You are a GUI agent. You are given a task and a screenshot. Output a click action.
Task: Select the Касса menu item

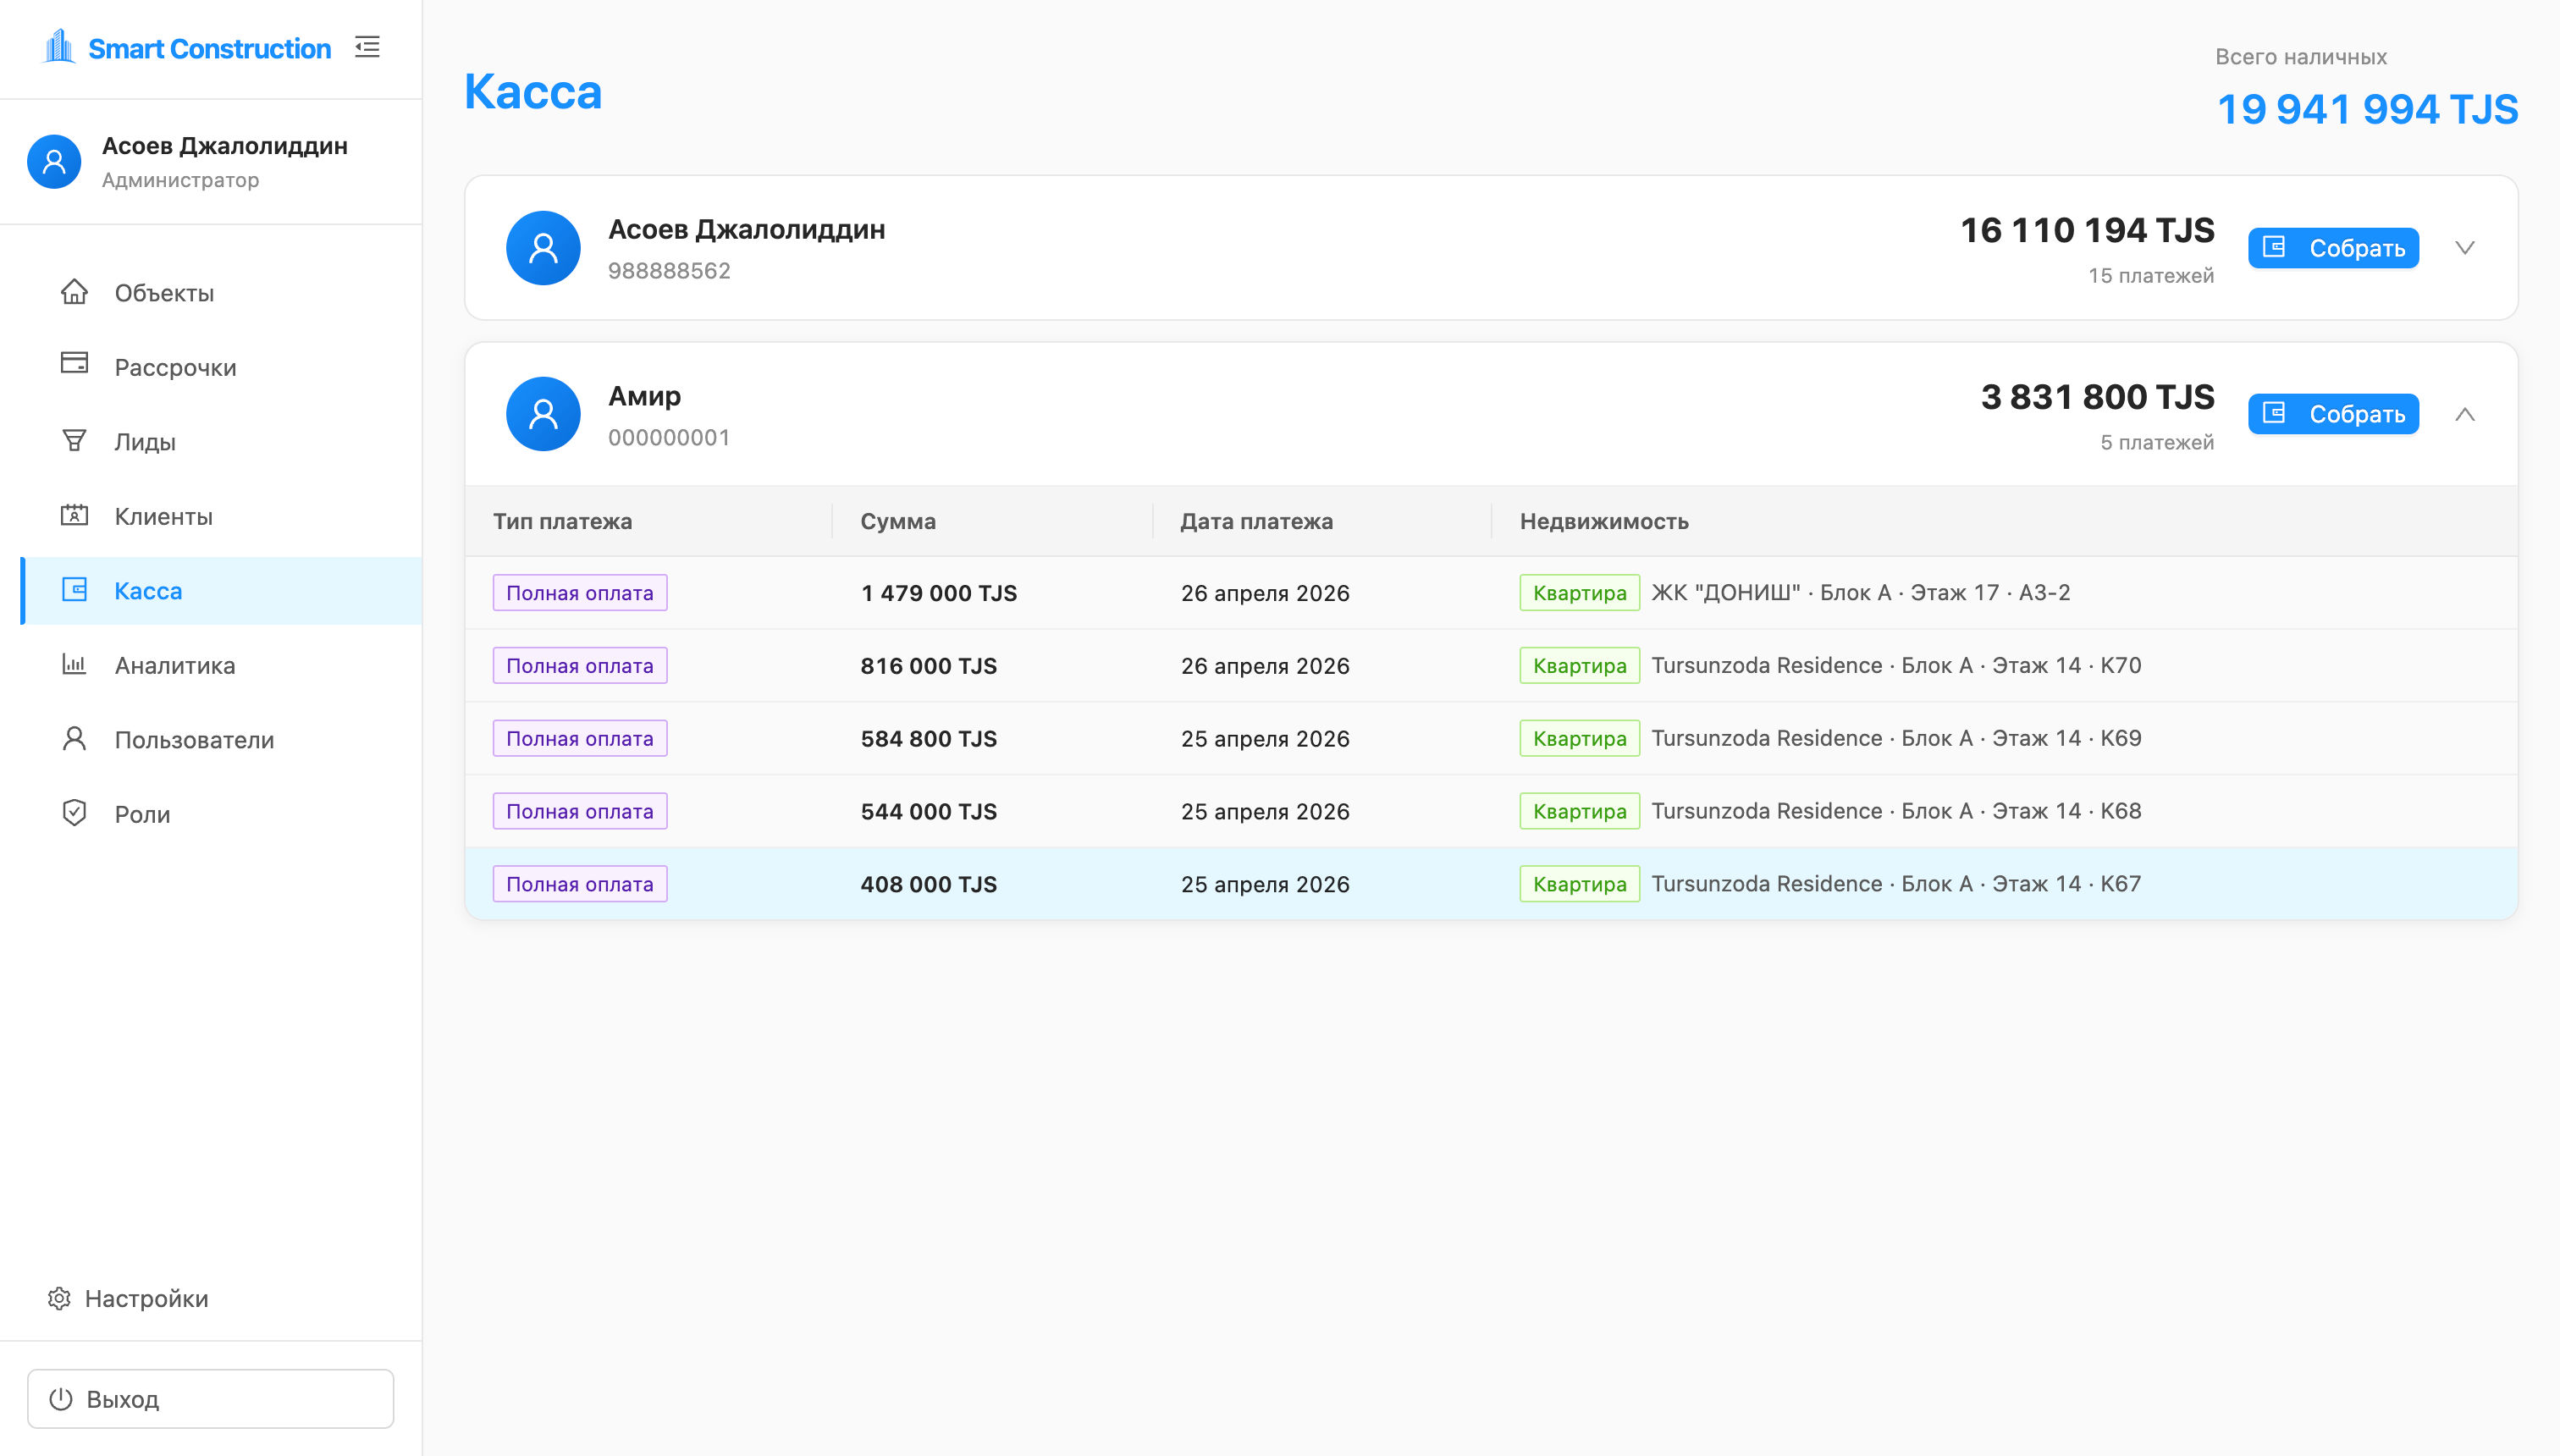pos(221,590)
